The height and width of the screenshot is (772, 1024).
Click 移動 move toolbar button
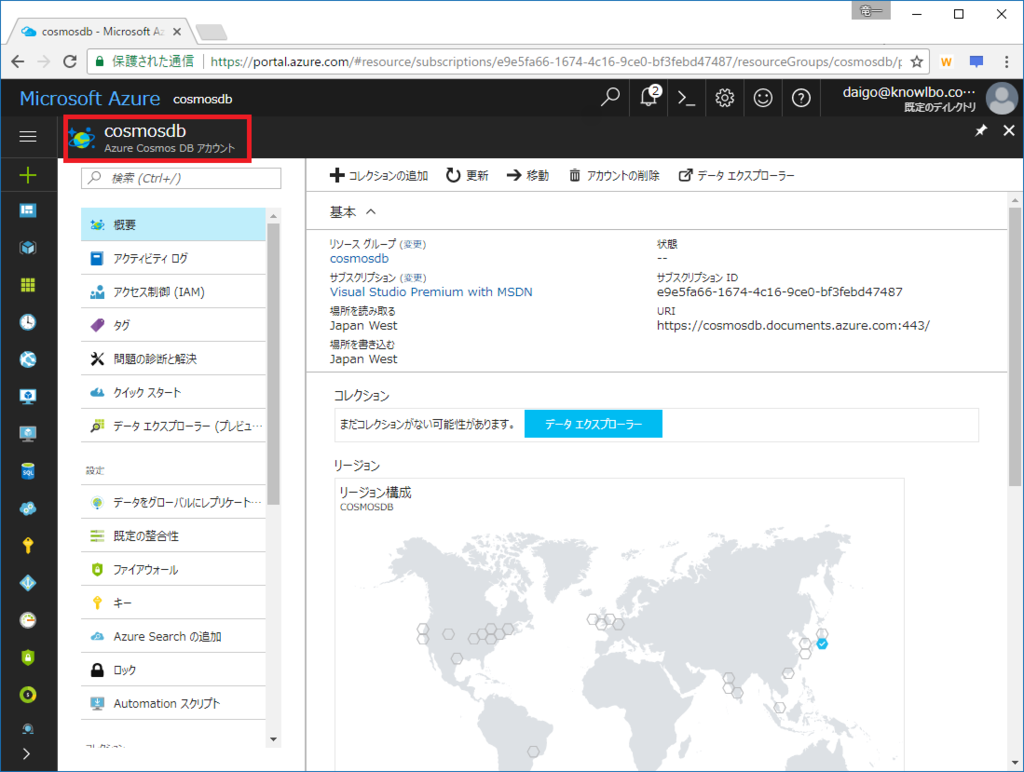point(528,175)
